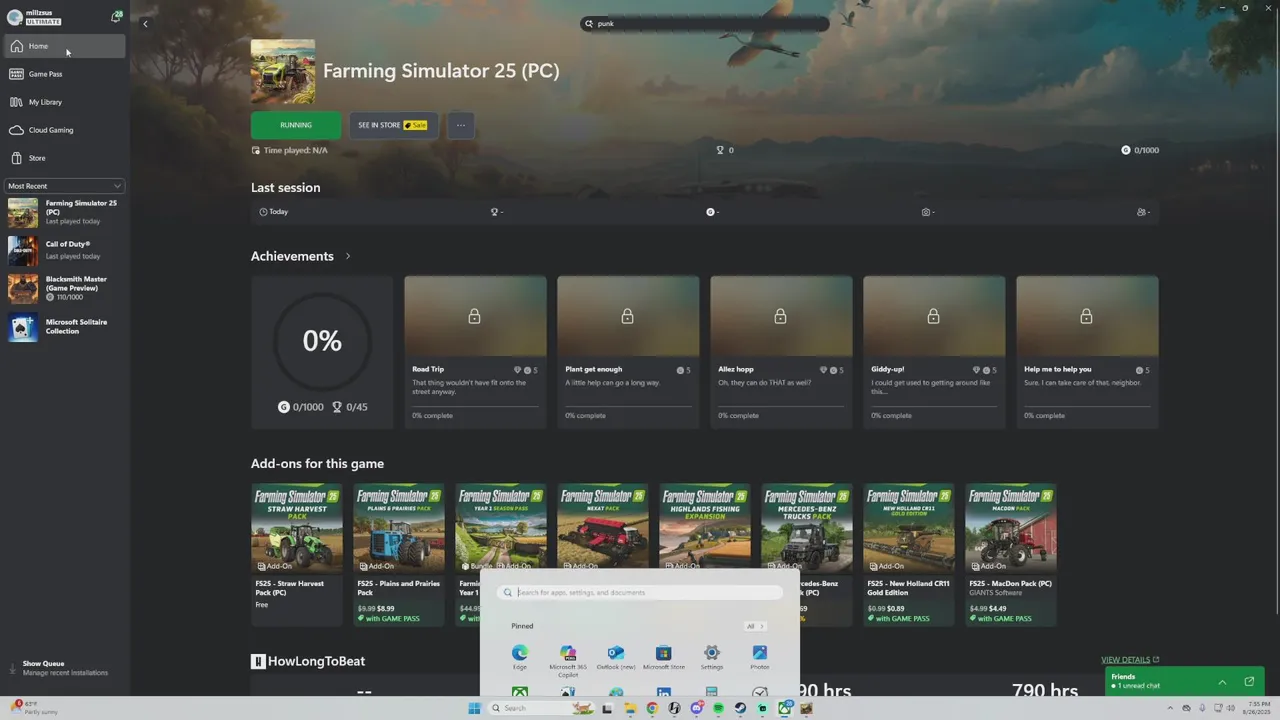This screenshot has width=1280, height=720.
Task: Open Game Pass in the sidebar
Action: (x=65, y=74)
